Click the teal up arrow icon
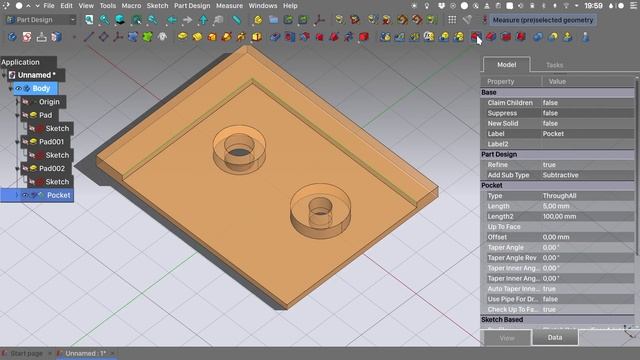The image size is (640, 360). tap(203, 20)
